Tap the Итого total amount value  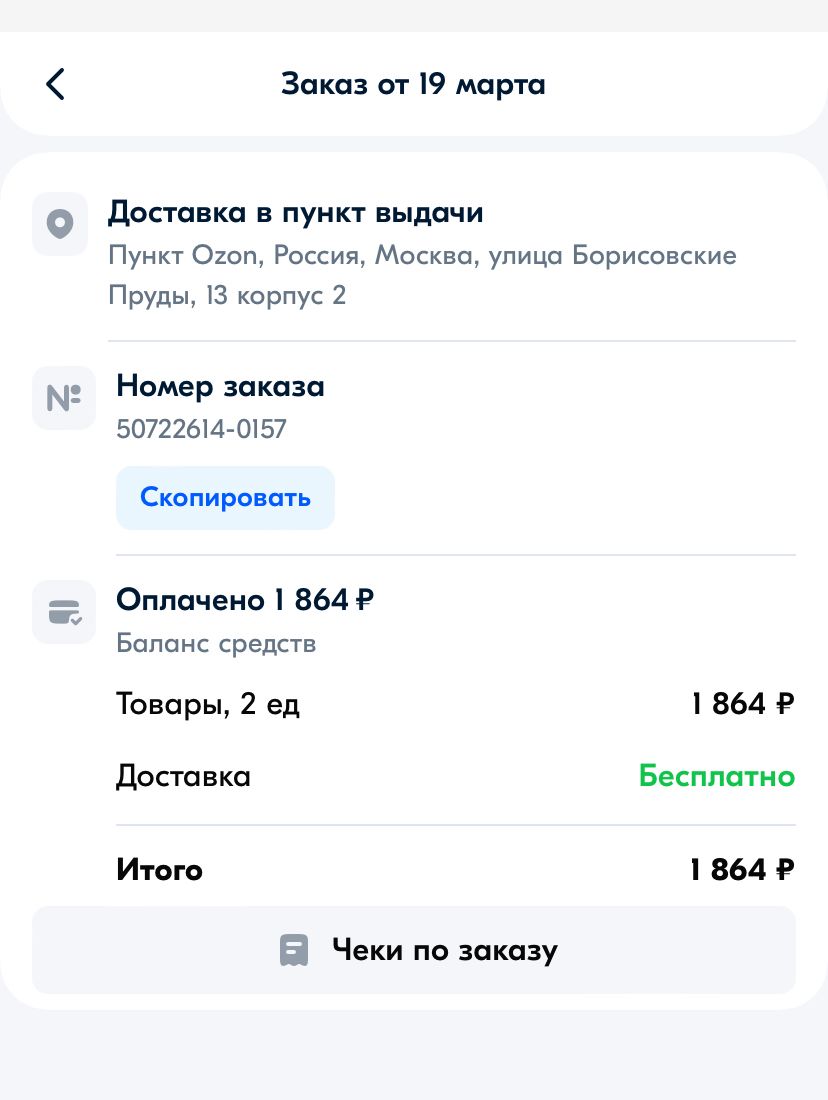(x=742, y=870)
